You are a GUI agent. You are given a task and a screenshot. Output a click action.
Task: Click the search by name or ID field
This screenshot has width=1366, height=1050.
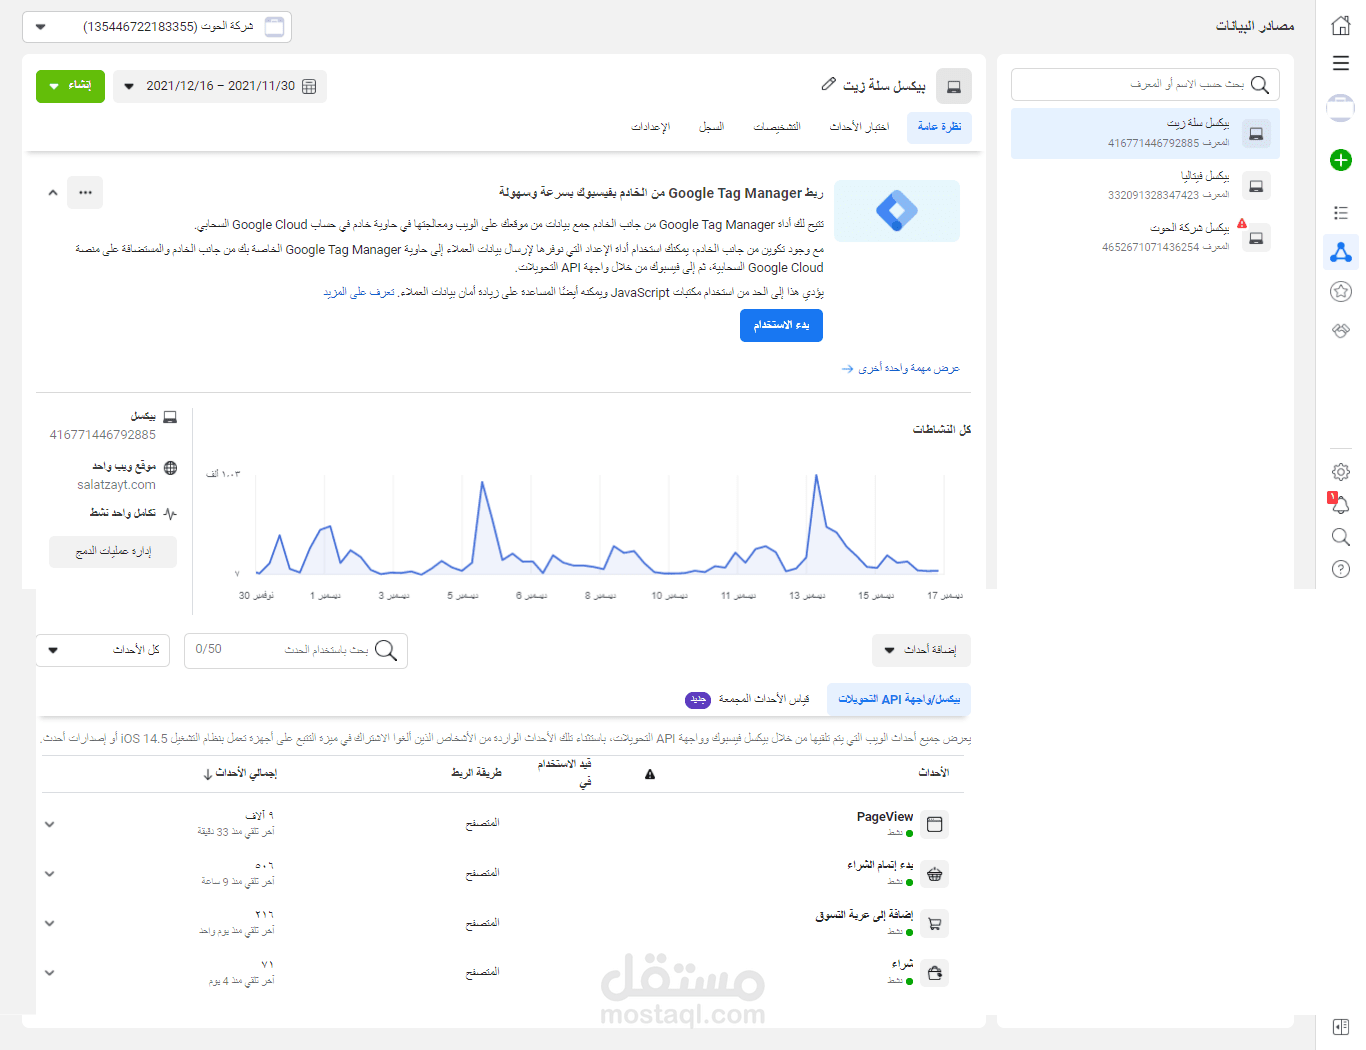click(1145, 85)
